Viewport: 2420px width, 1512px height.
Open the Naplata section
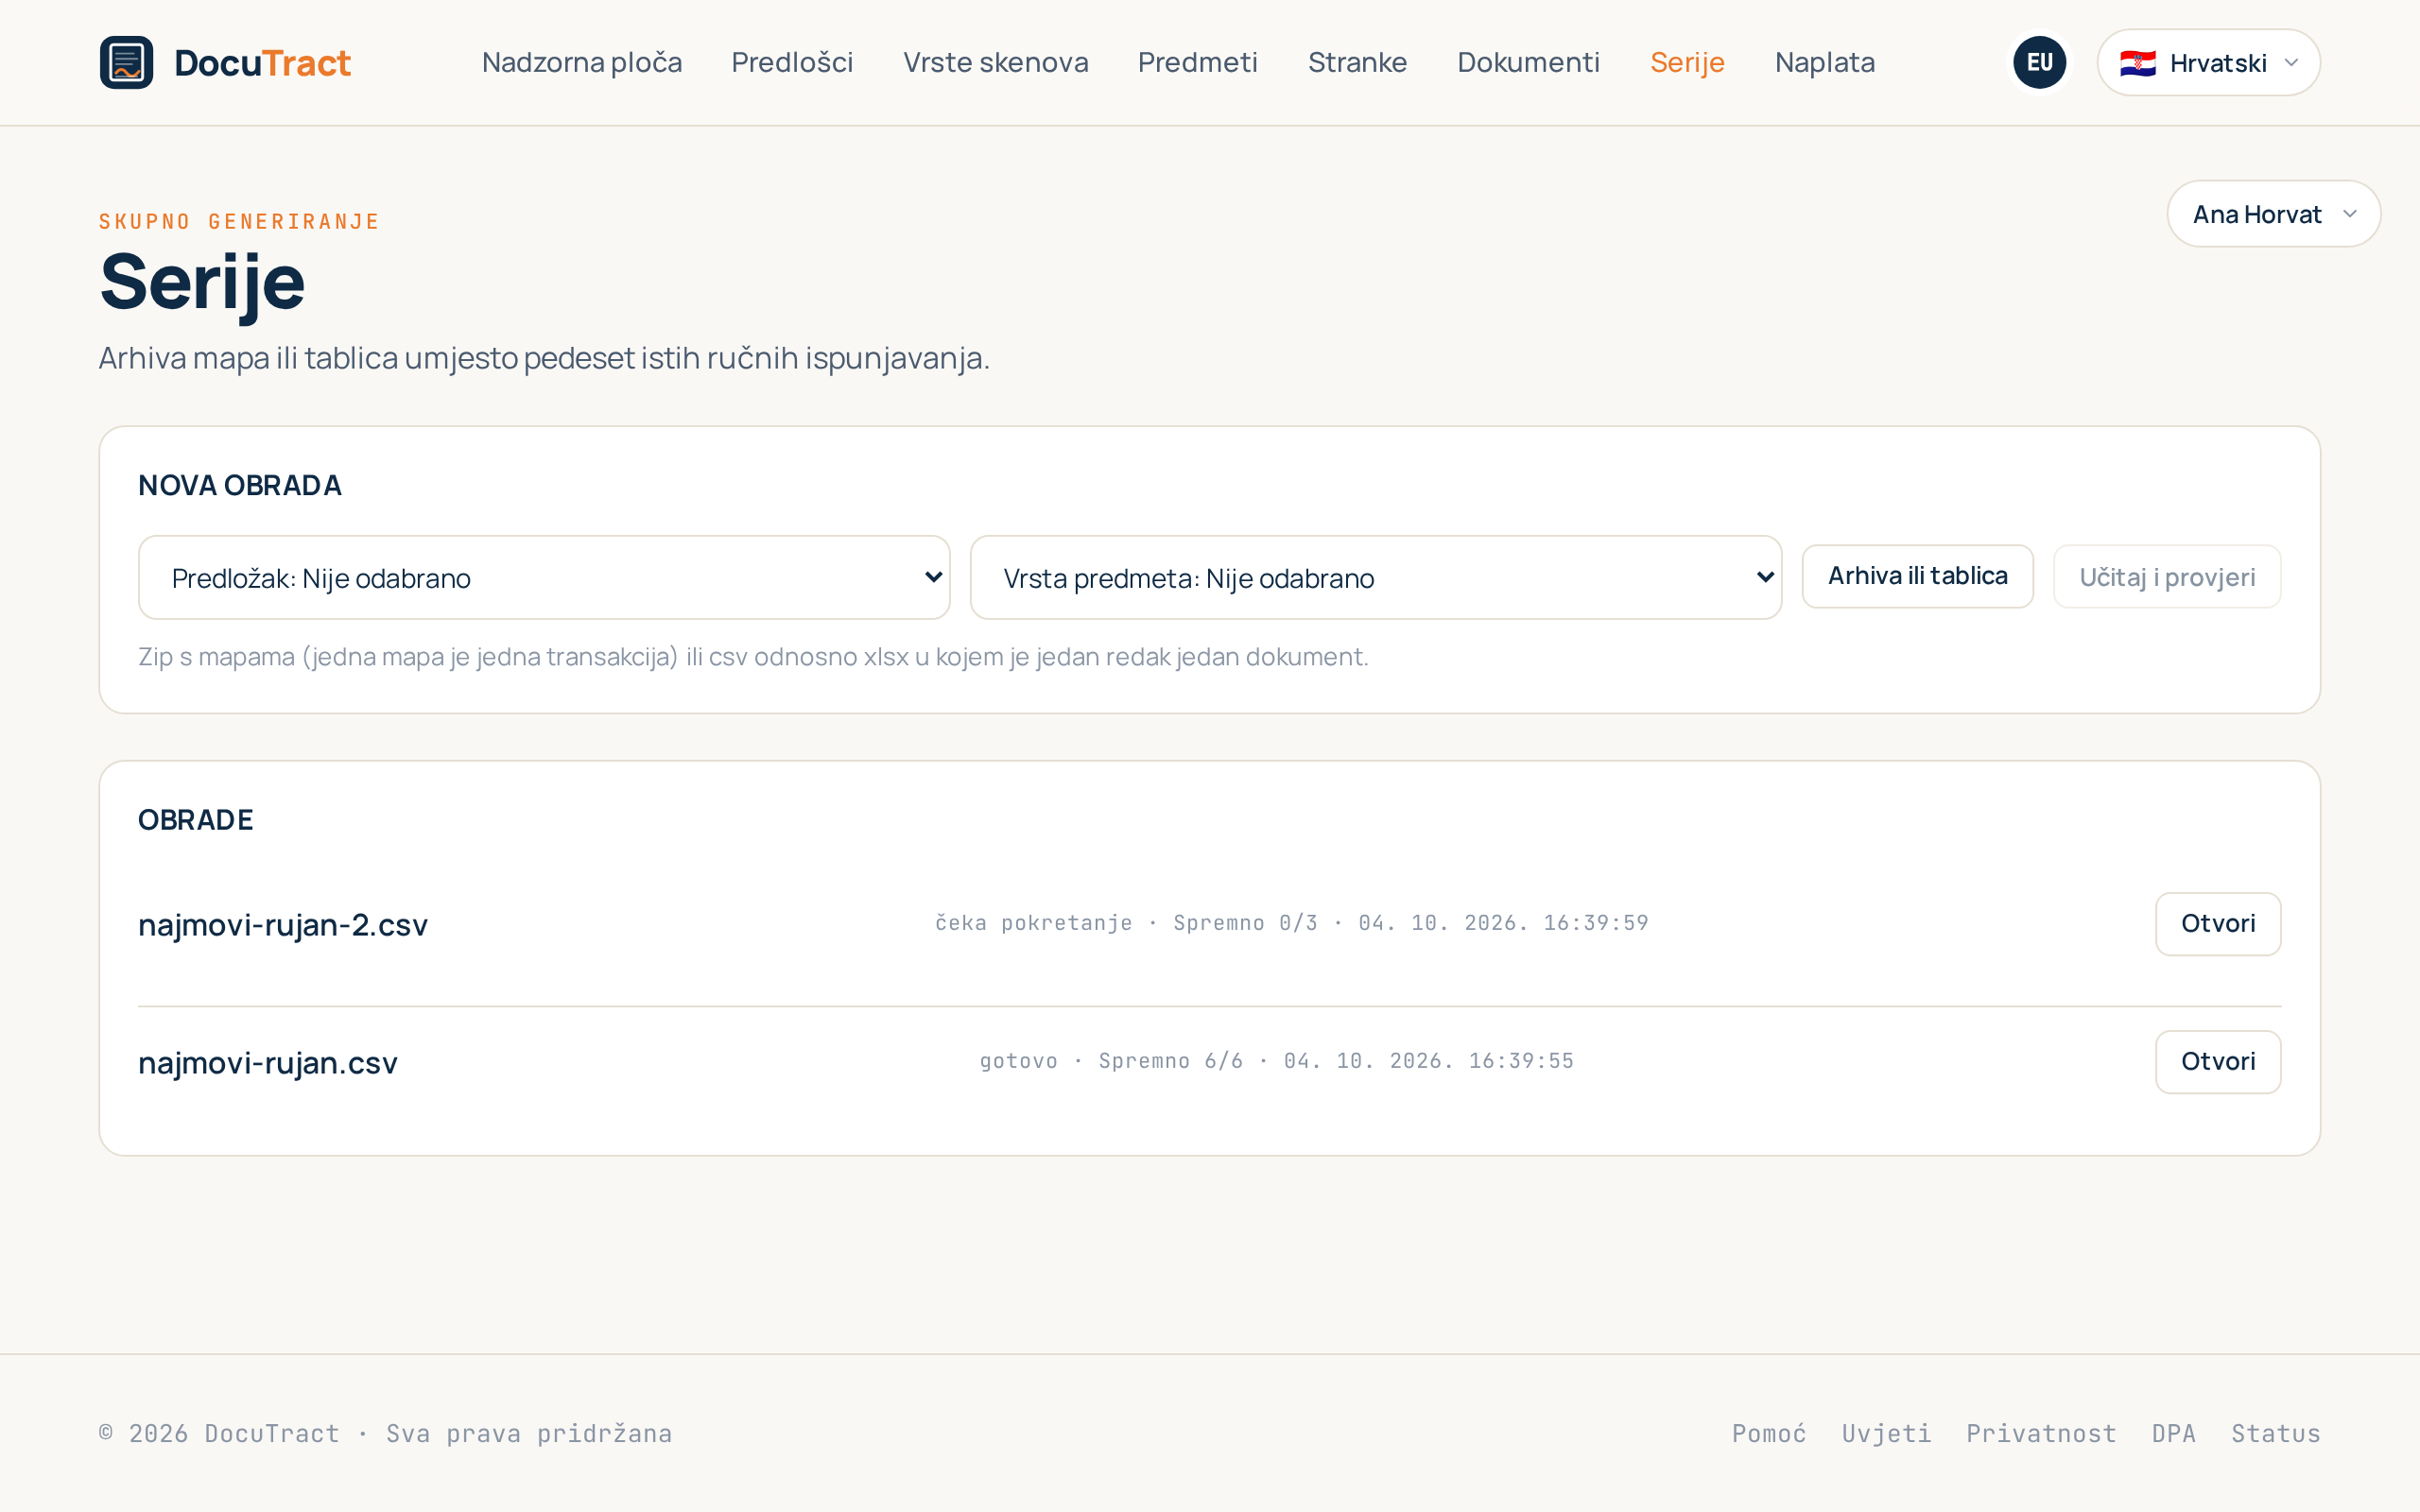click(x=1824, y=62)
